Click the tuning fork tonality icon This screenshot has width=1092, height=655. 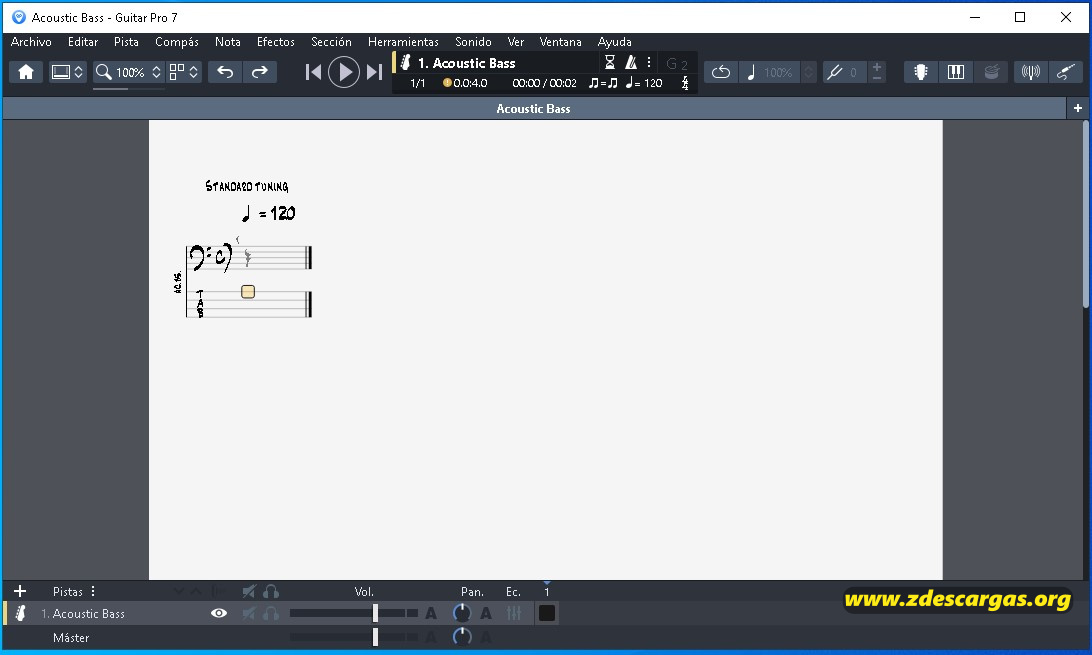pos(834,72)
